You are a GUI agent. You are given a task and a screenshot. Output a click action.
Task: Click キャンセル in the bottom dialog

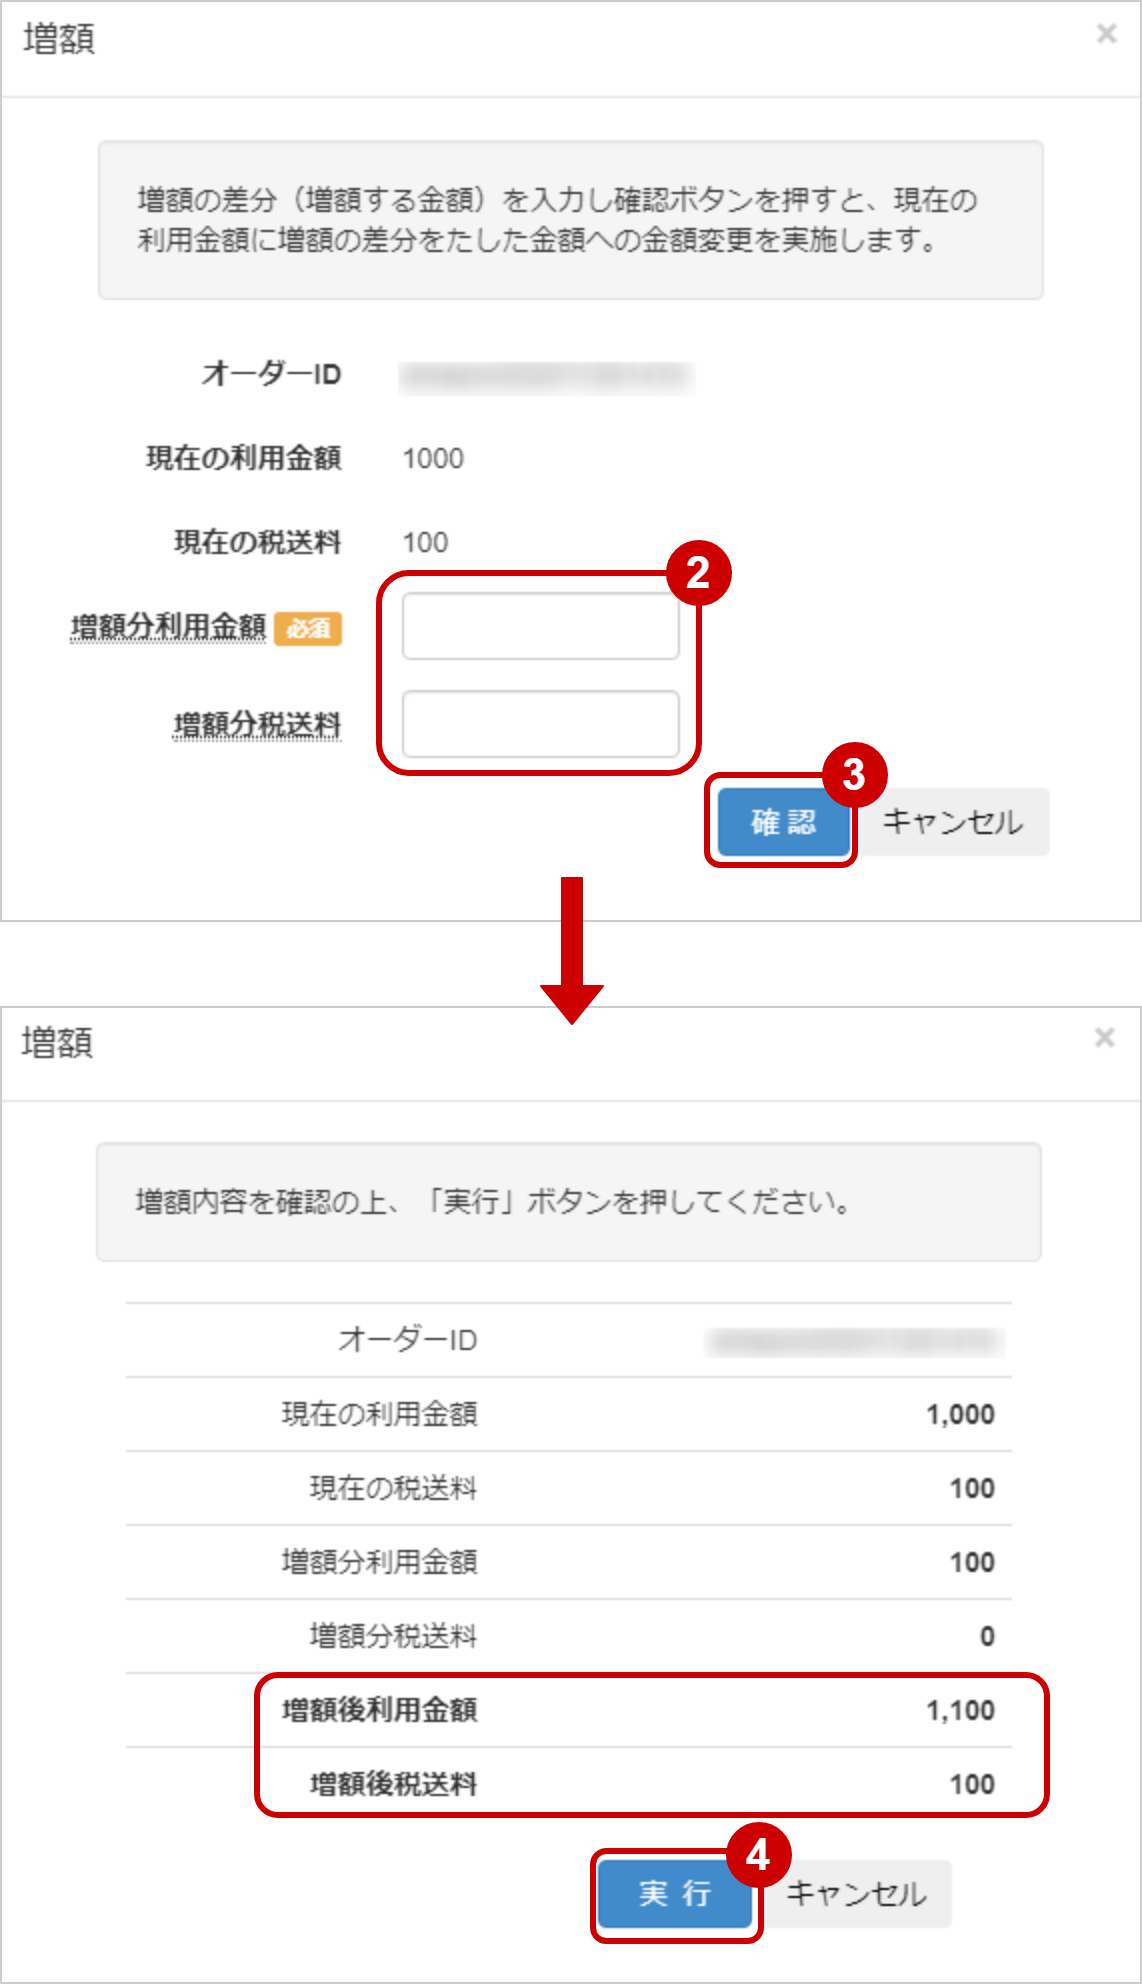click(x=859, y=1893)
